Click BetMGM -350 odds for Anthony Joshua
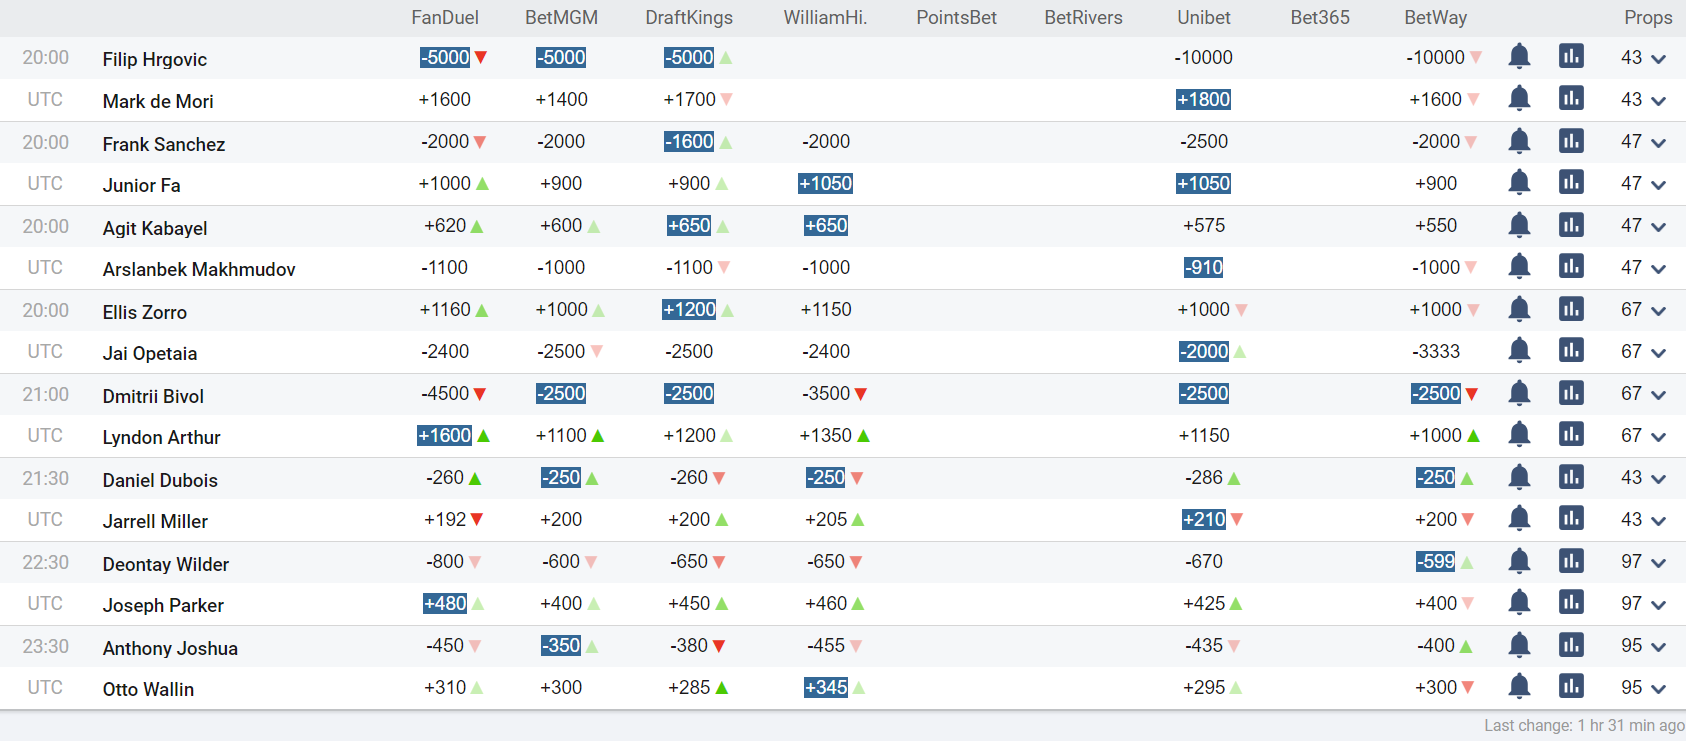1686x741 pixels. 561,645
